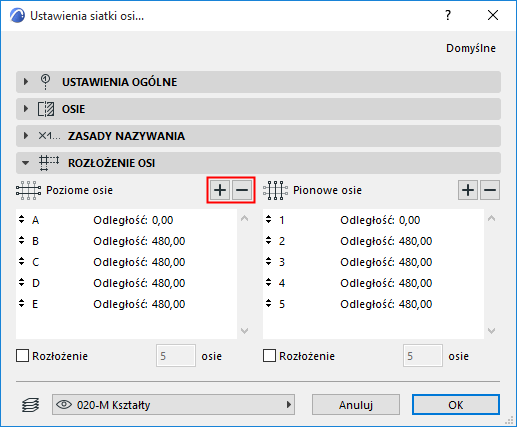Select axis 5 distance value 480,00

pyautogui.click(x=416, y=304)
